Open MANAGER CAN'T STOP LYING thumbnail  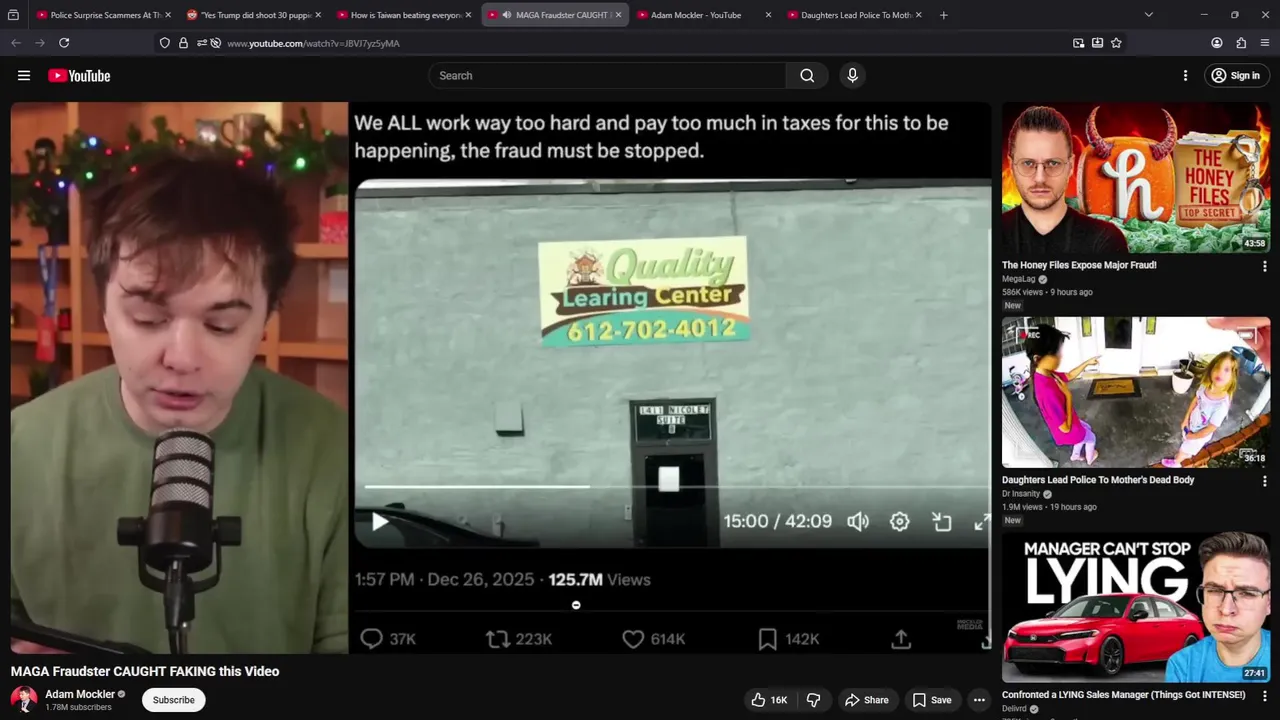coord(1136,607)
